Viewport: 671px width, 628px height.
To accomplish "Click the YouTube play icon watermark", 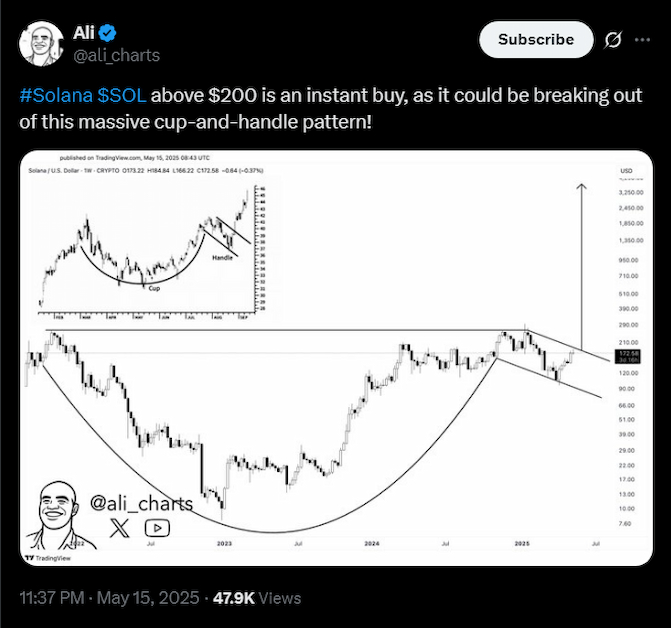I will click(157, 528).
